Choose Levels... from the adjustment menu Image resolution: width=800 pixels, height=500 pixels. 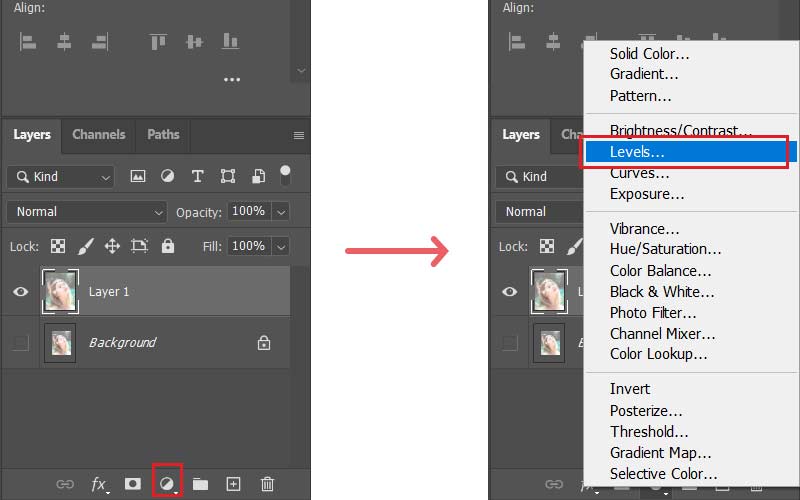coord(691,152)
